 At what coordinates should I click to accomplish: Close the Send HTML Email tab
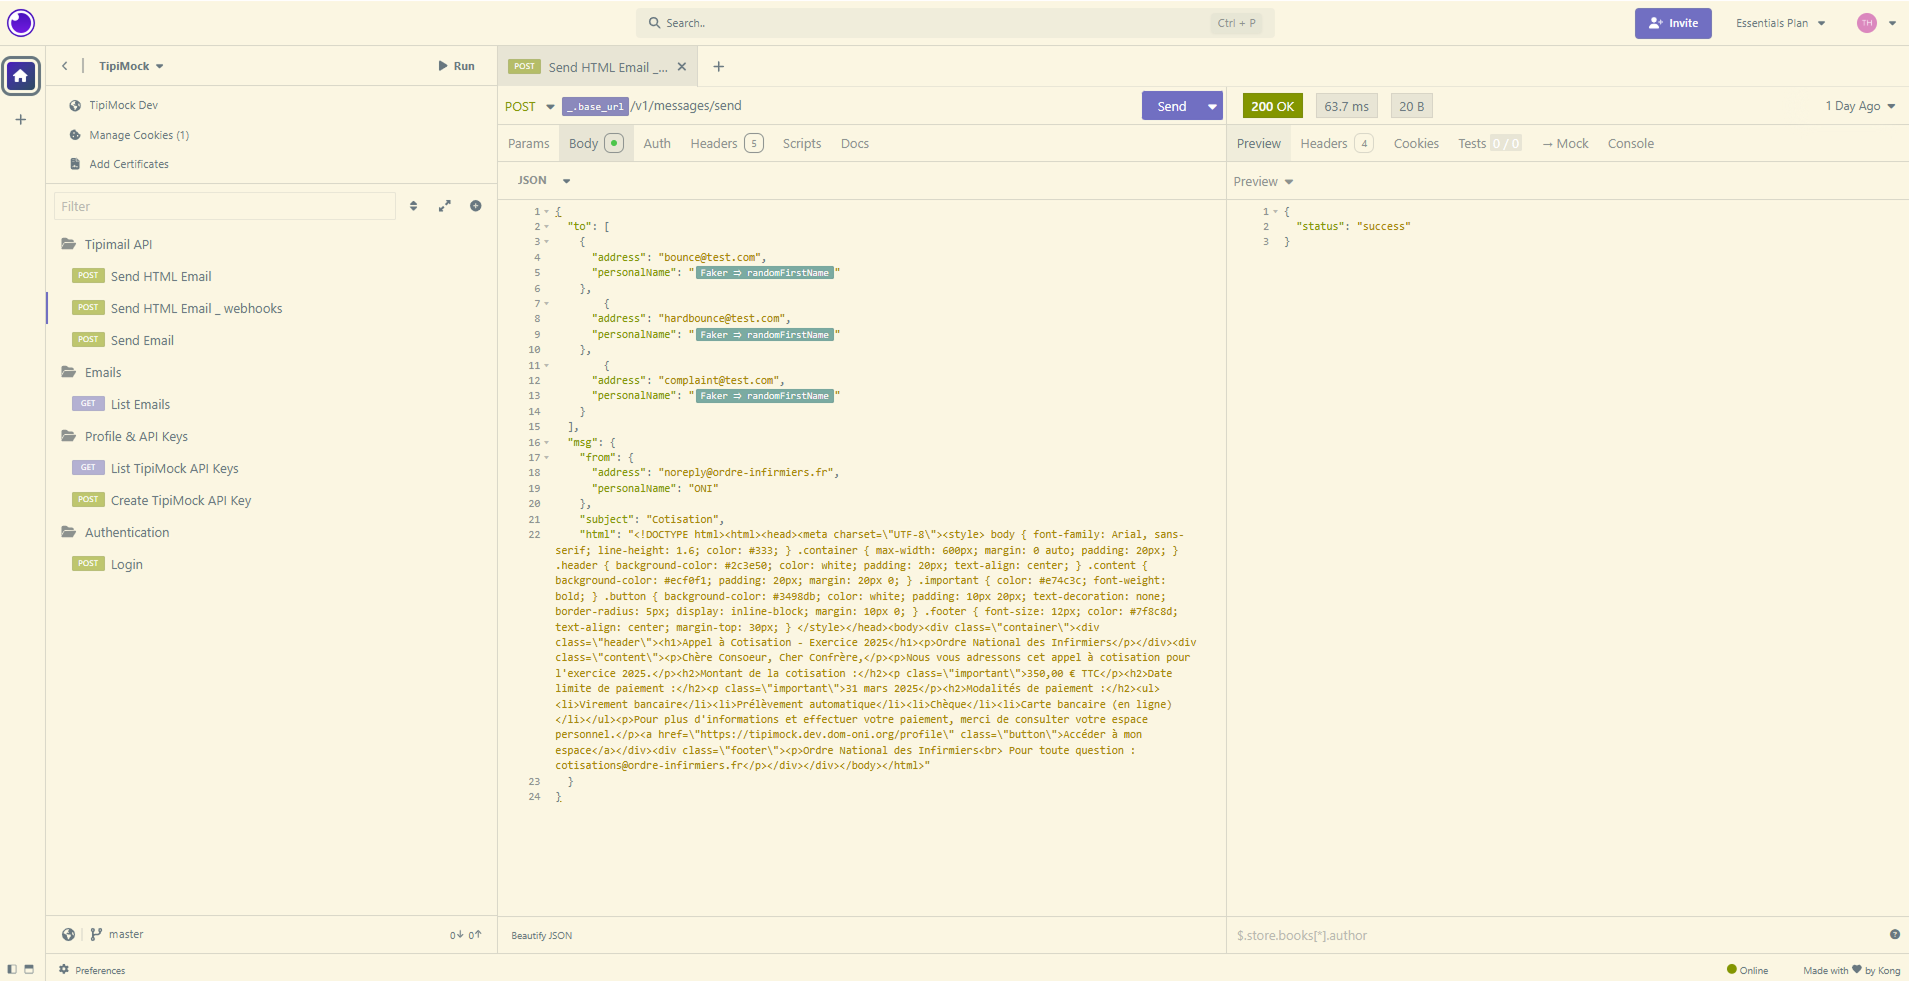click(x=682, y=67)
